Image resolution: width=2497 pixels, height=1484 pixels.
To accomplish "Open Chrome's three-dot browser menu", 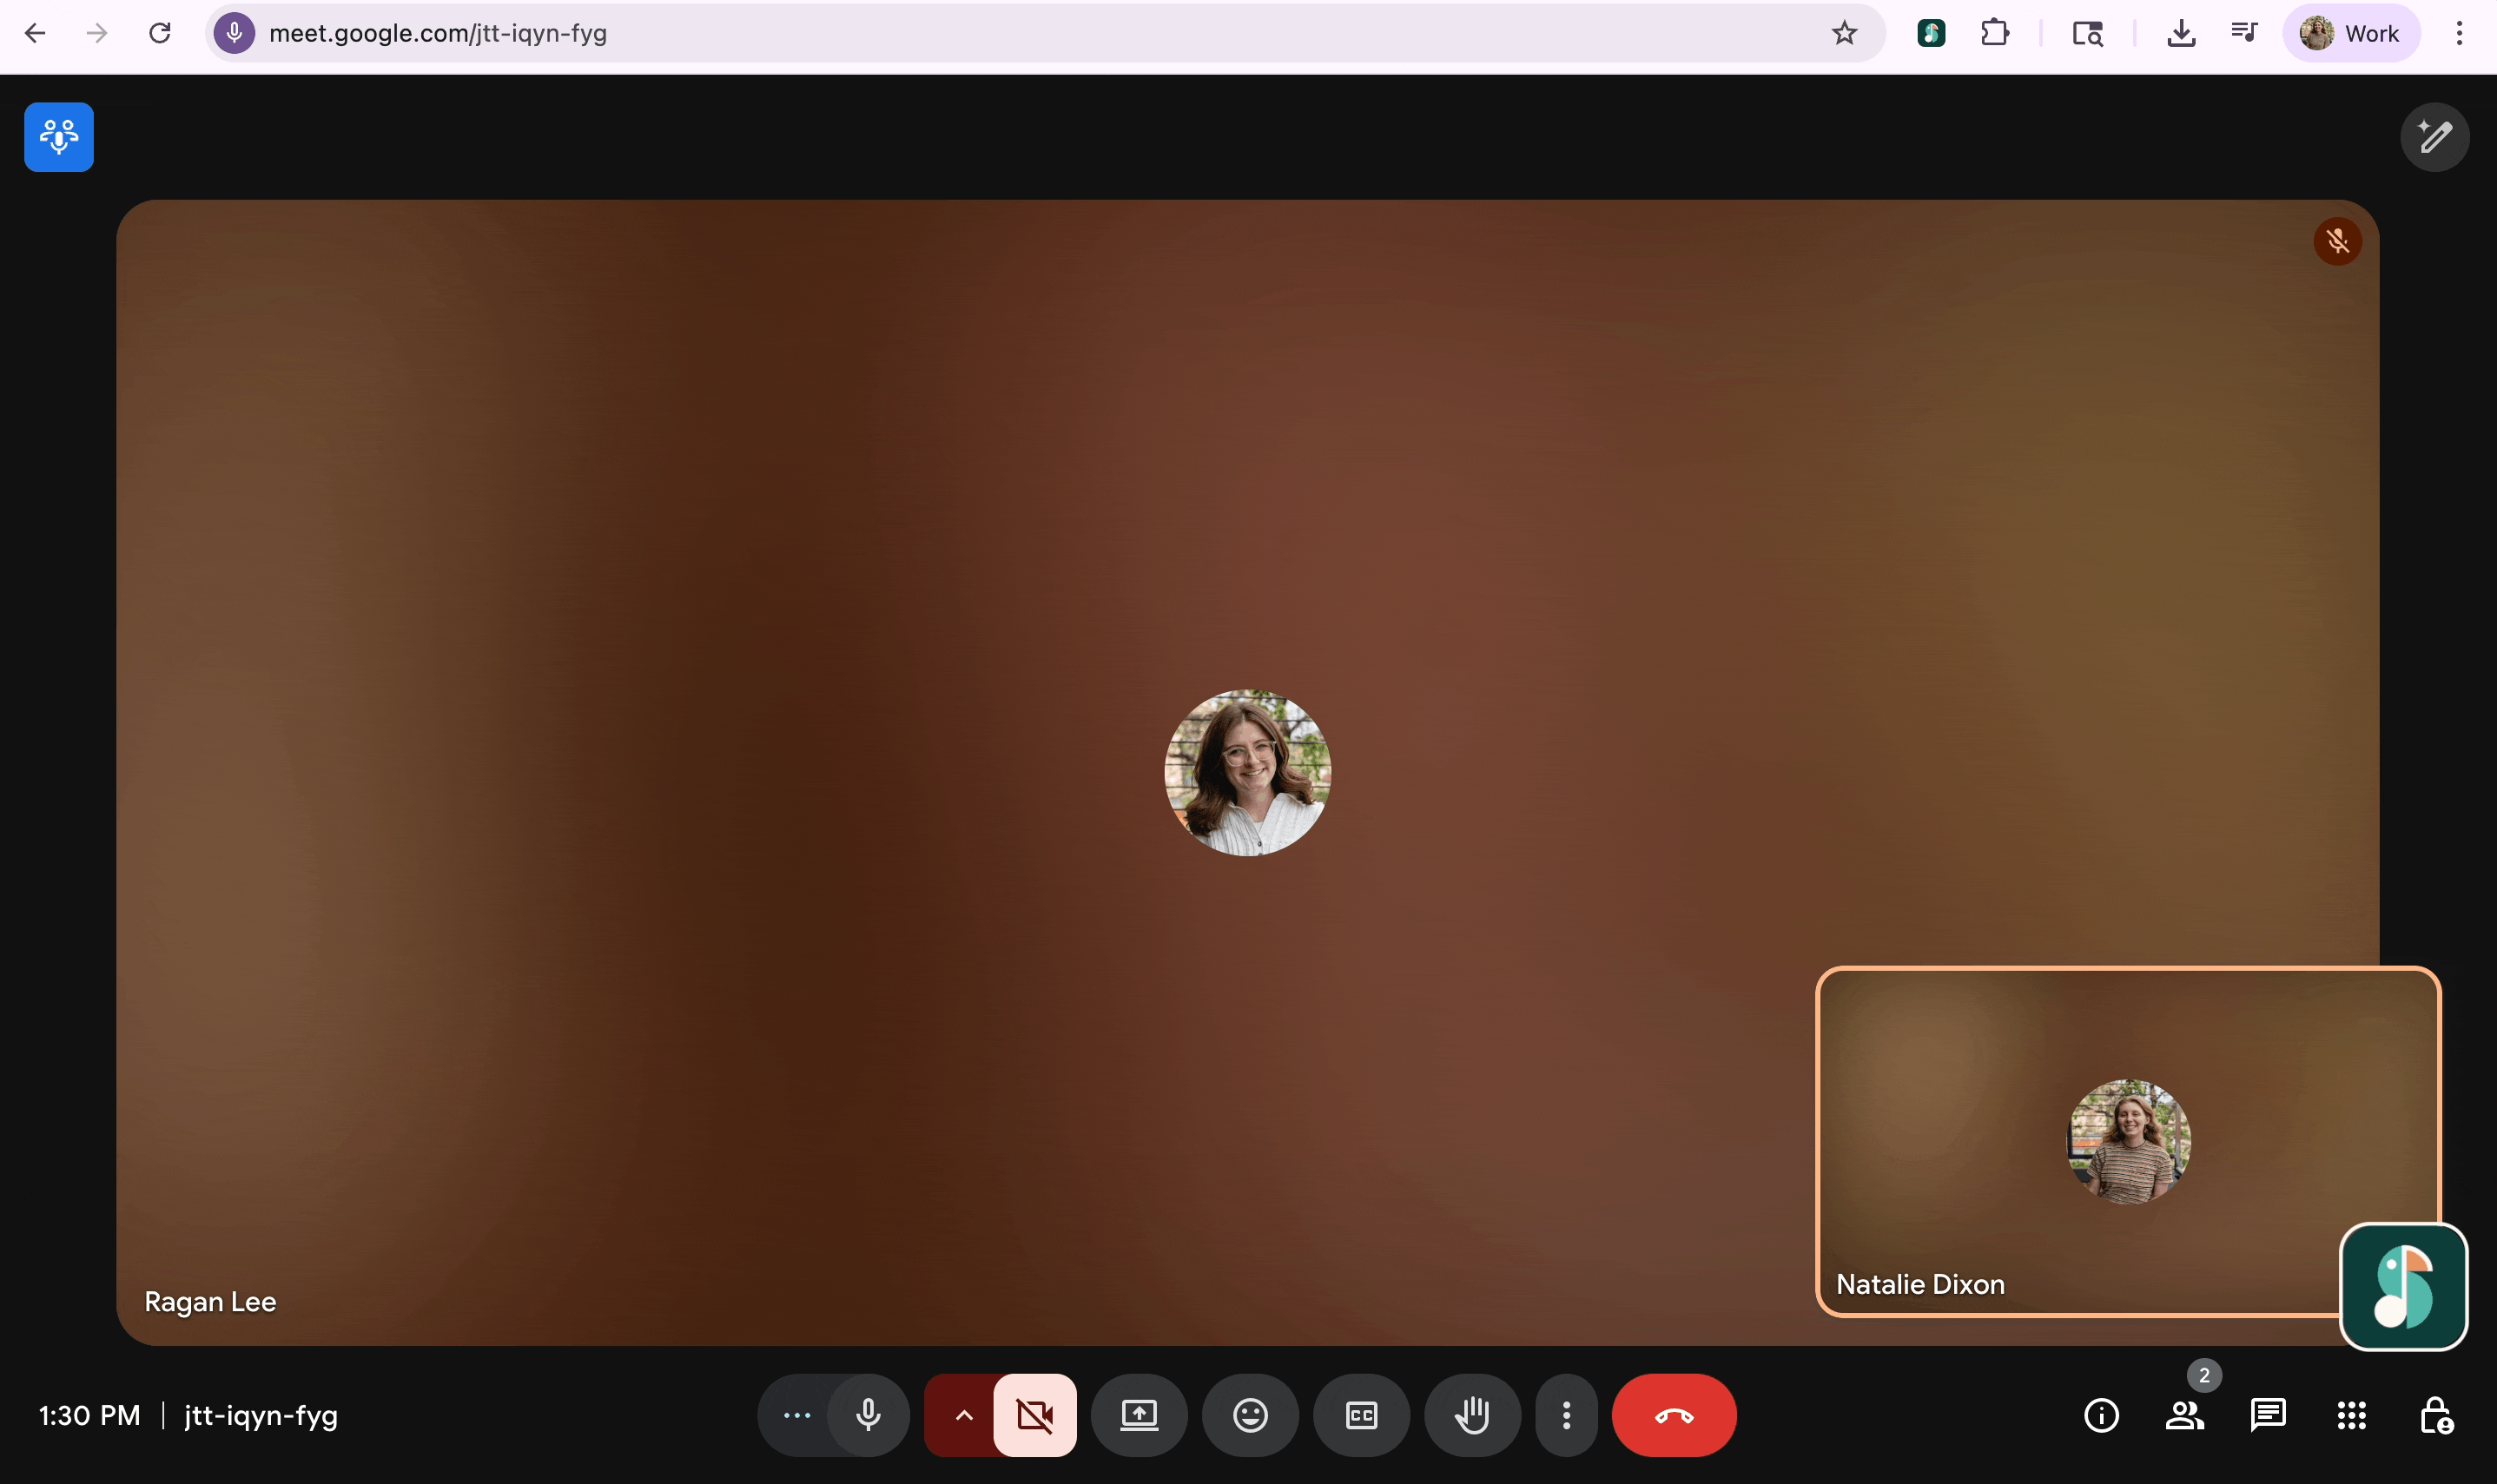I will click(2459, 33).
